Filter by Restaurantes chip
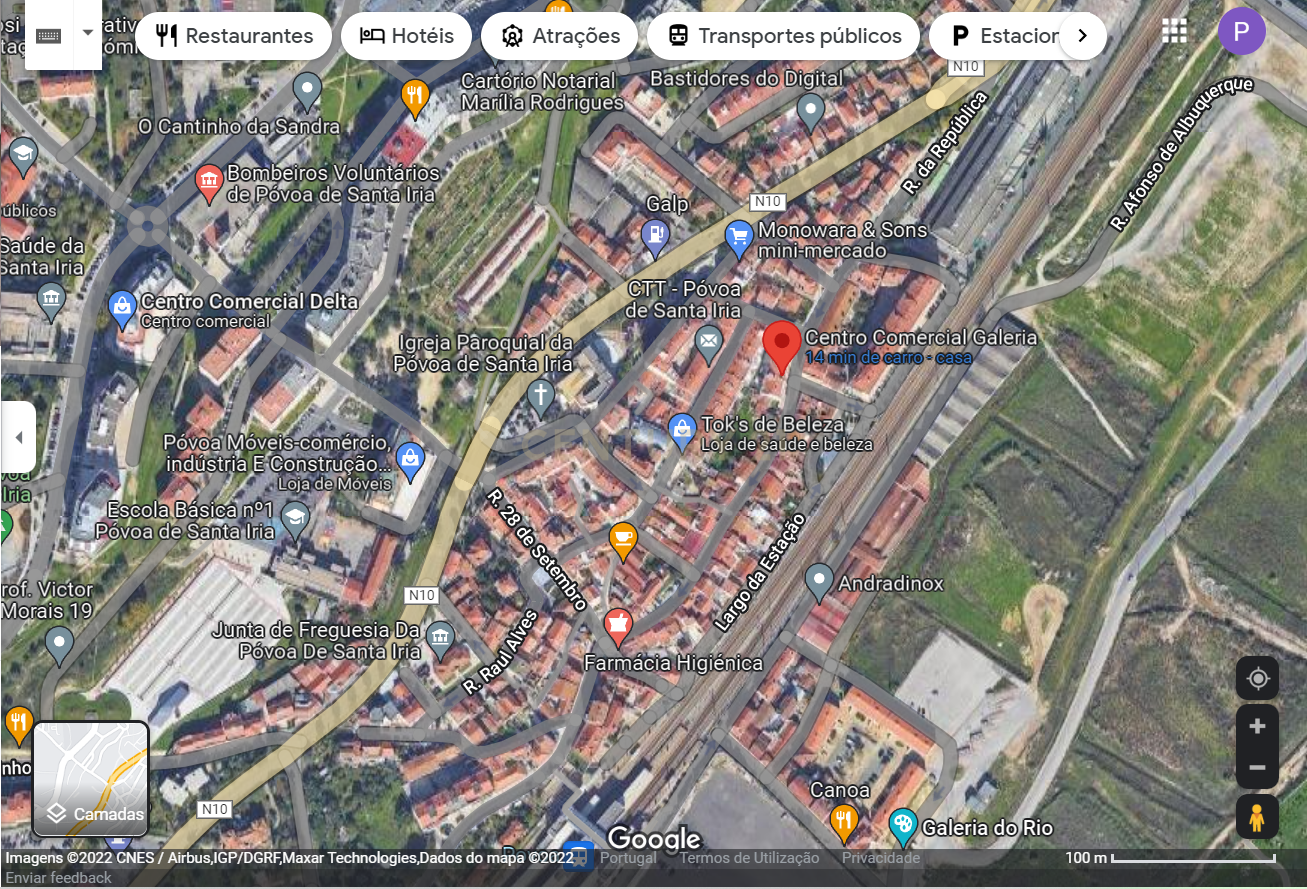 pos(234,36)
